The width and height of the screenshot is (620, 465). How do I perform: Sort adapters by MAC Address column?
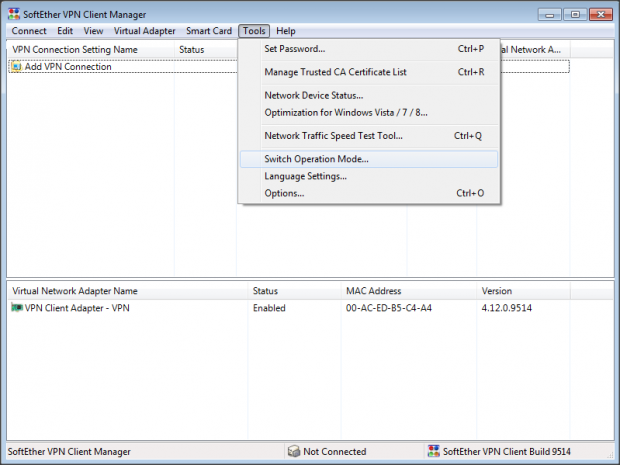[409, 291]
